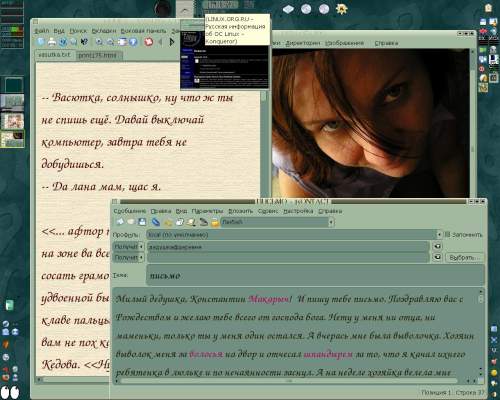Screen dimensions: 500x400
Task: Click address book button beside second recipient
Action: point(437,257)
